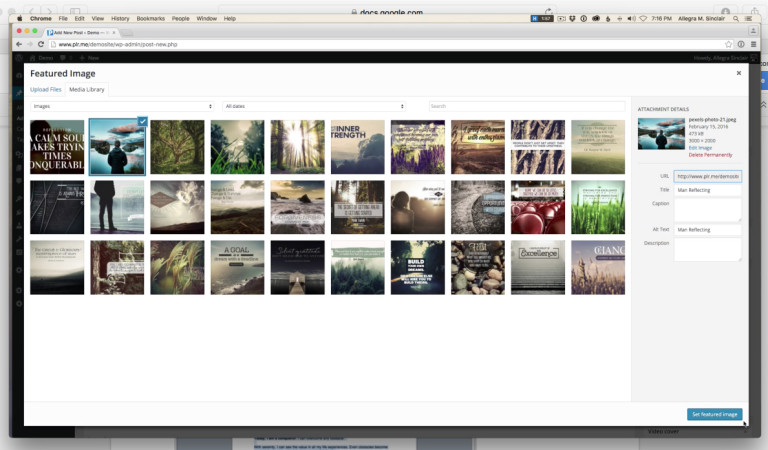
Task: Click the media Search field
Action: tap(527, 106)
